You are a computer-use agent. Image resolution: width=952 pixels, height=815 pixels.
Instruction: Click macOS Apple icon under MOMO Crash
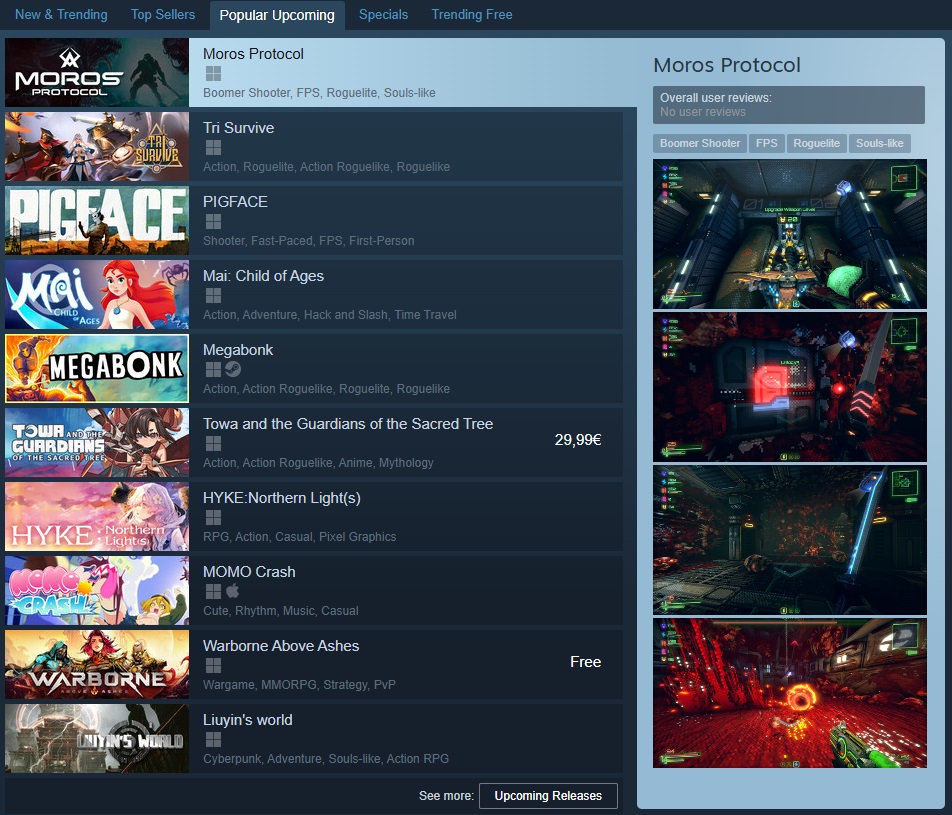(233, 591)
